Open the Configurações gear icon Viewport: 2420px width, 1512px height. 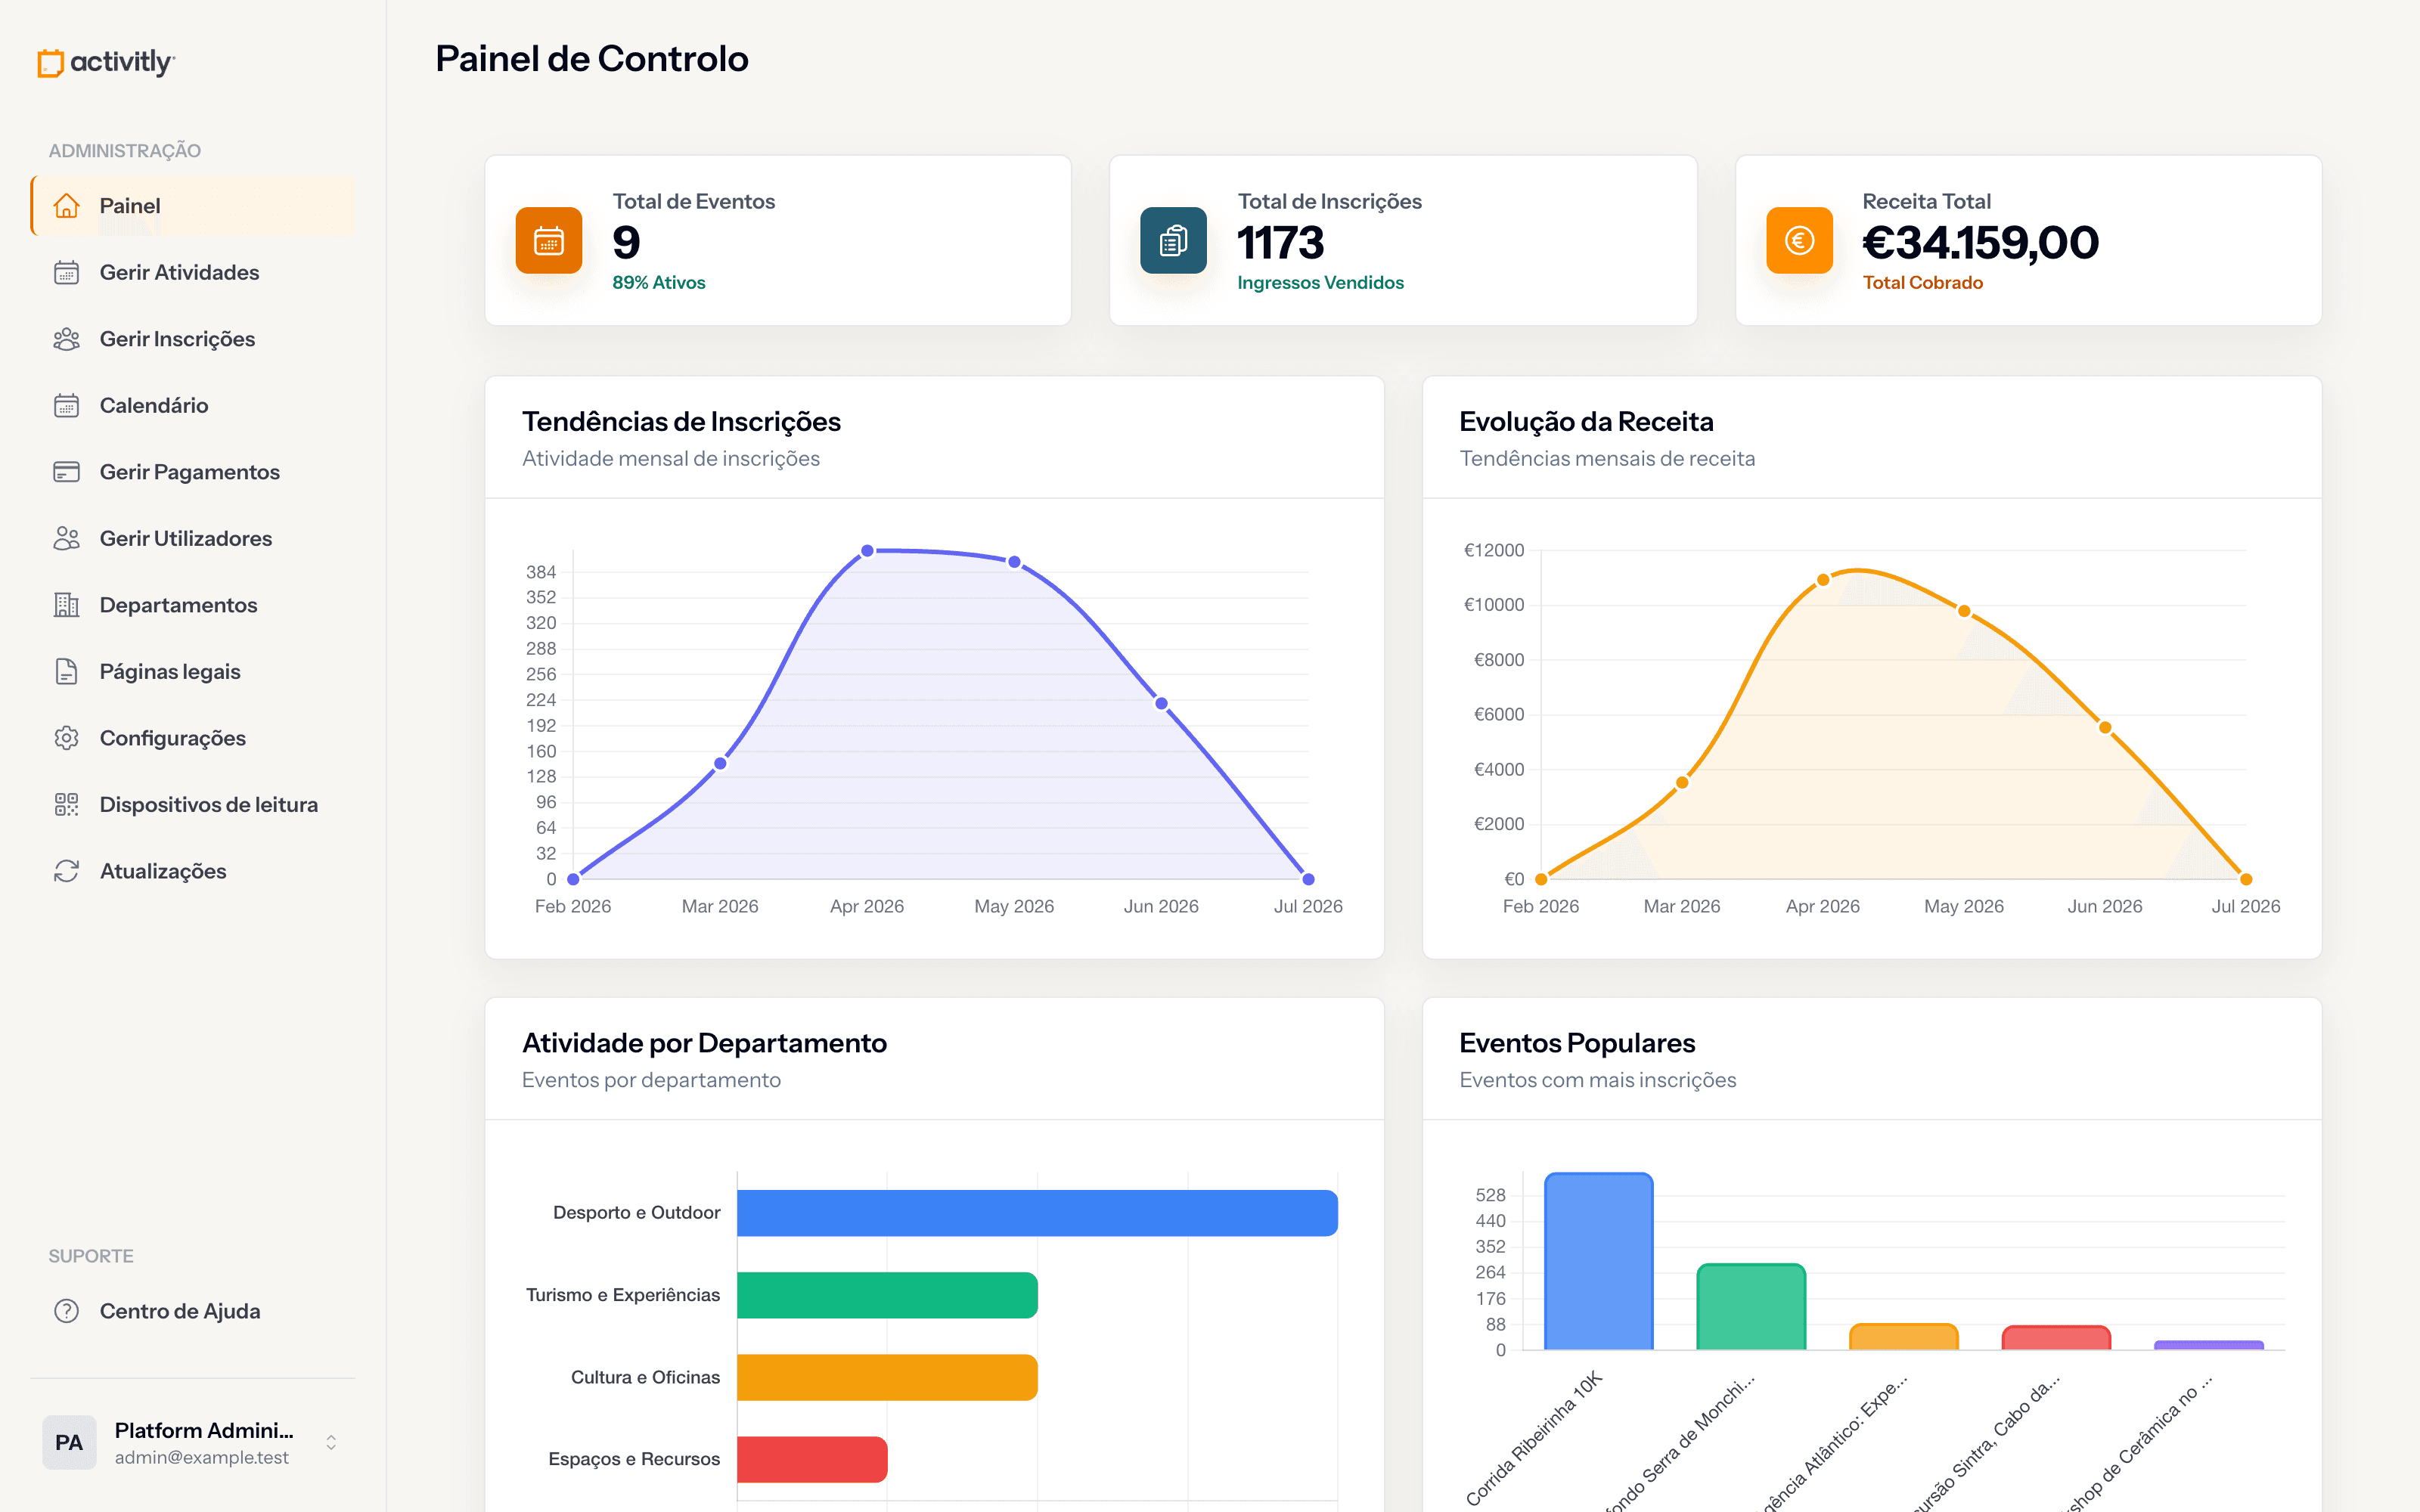pos(66,738)
